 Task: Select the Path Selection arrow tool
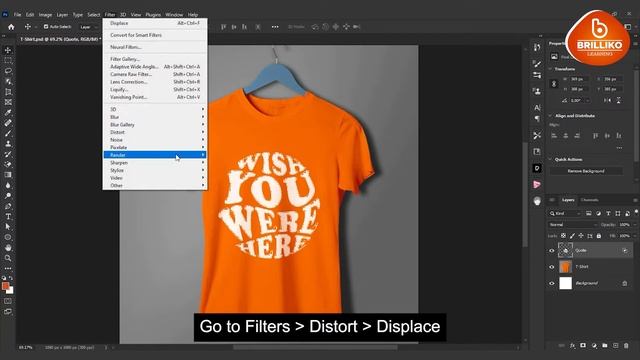8,227
